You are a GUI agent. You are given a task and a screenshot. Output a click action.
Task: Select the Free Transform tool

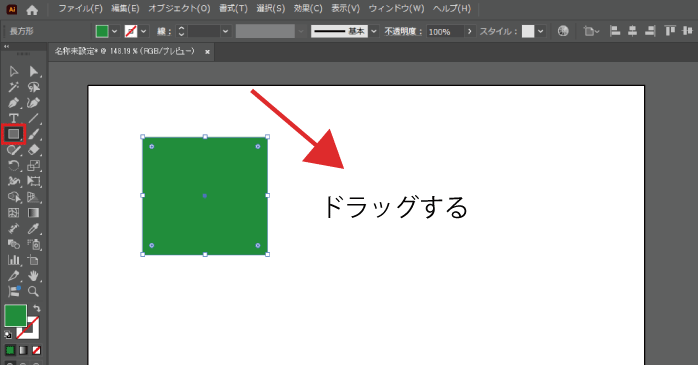[x=33, y=181]
